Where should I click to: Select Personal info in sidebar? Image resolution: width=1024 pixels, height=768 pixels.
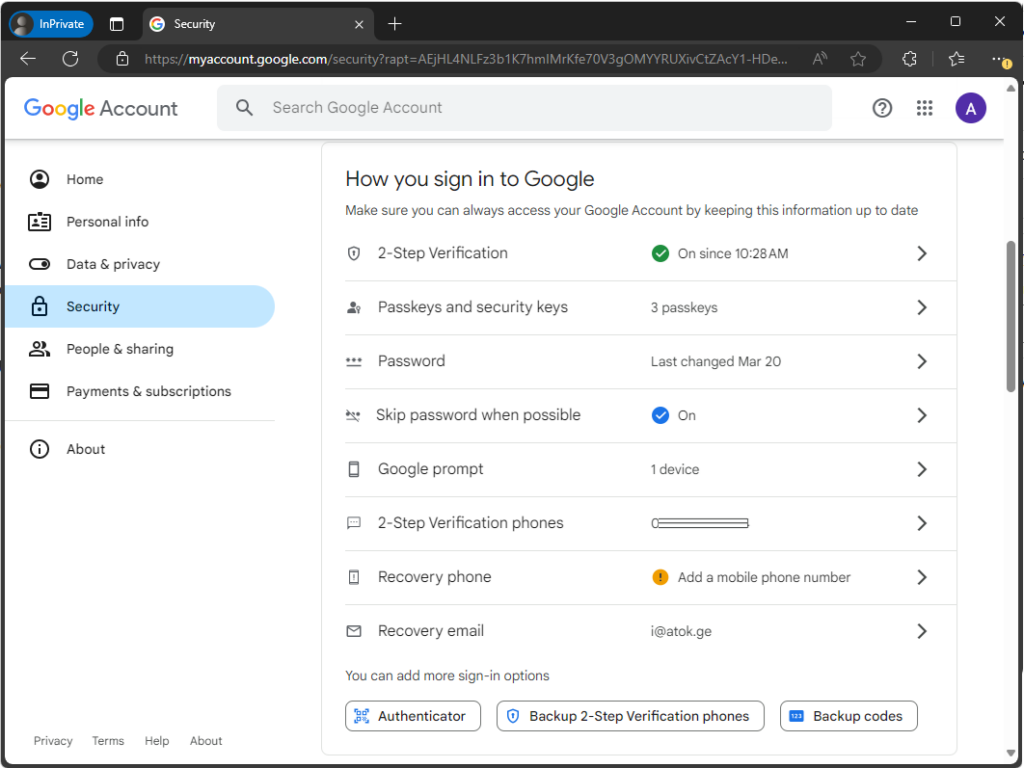coord(107,222)
